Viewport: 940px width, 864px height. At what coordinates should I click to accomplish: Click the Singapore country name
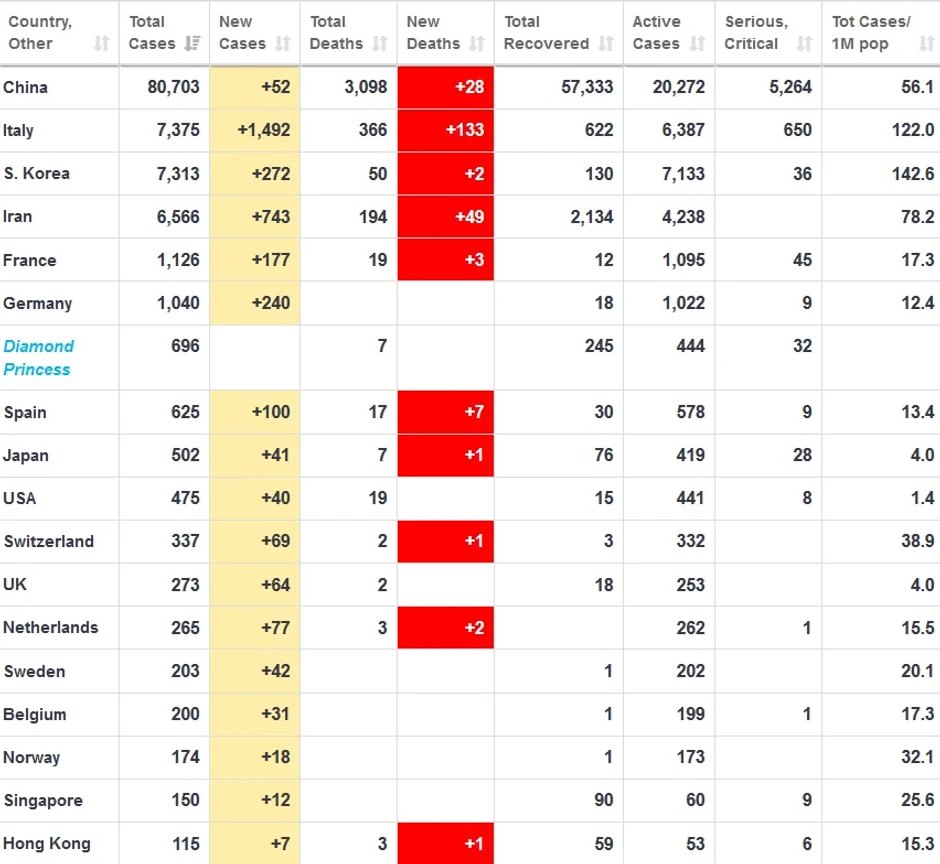pos(43,801)
